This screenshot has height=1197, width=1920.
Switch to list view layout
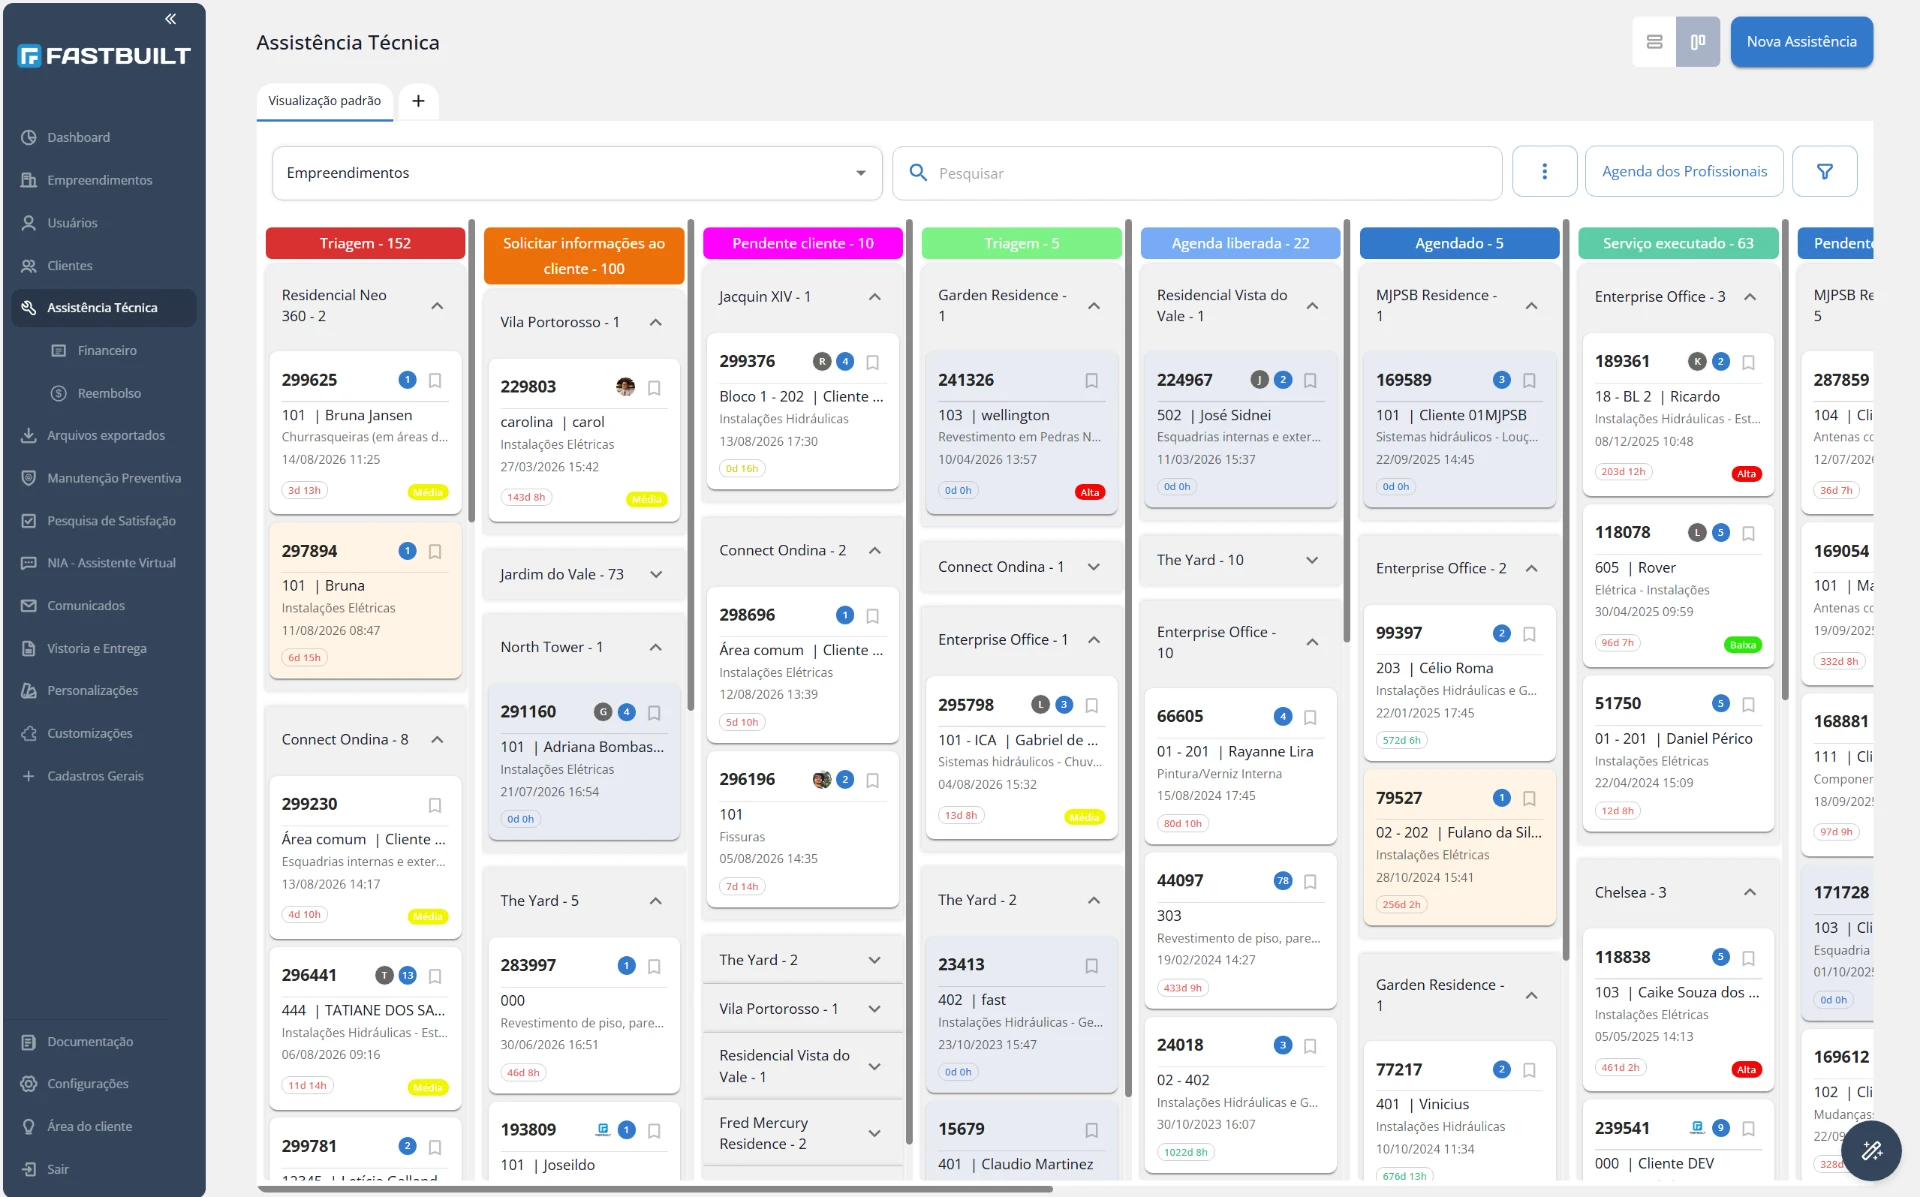(1654, 42)
